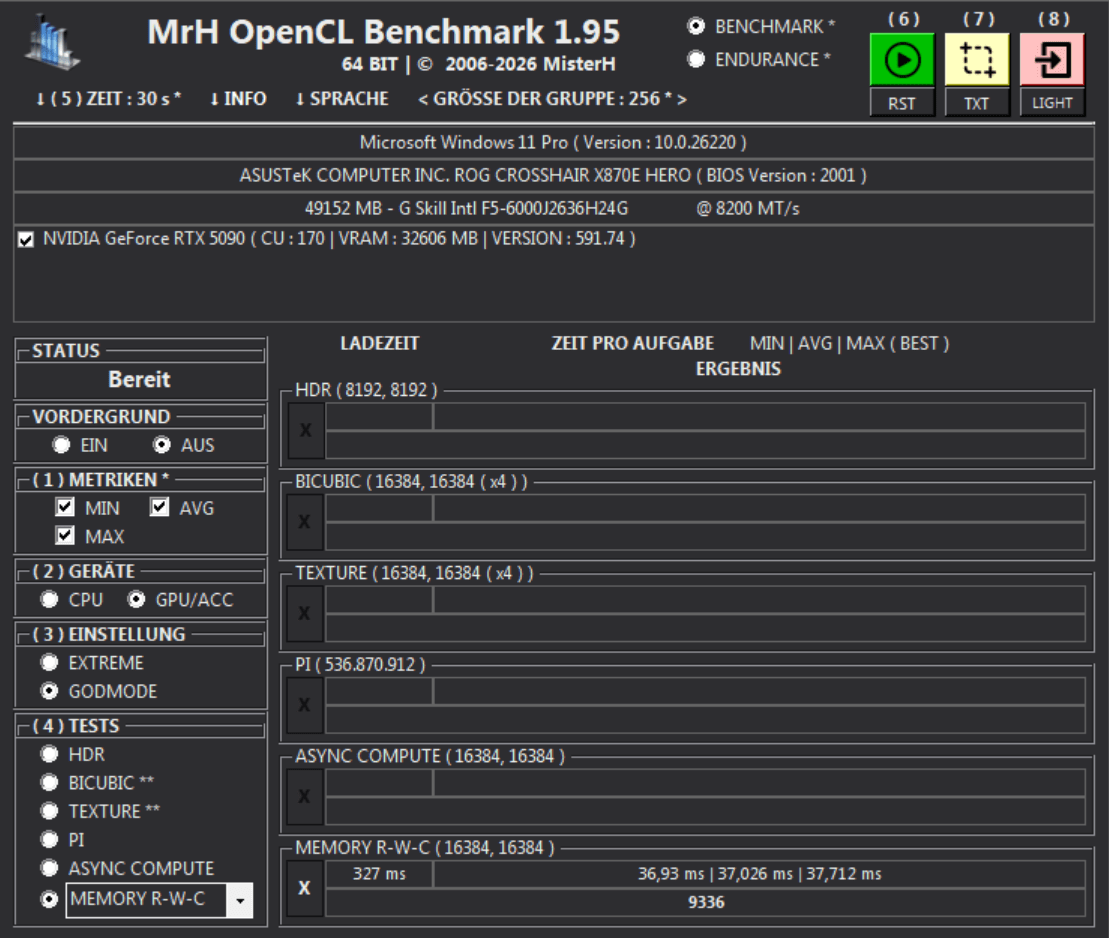Select GPU/ACC as device
Viewport: 1109px width, 938px height.
click(x=137, y=600)
